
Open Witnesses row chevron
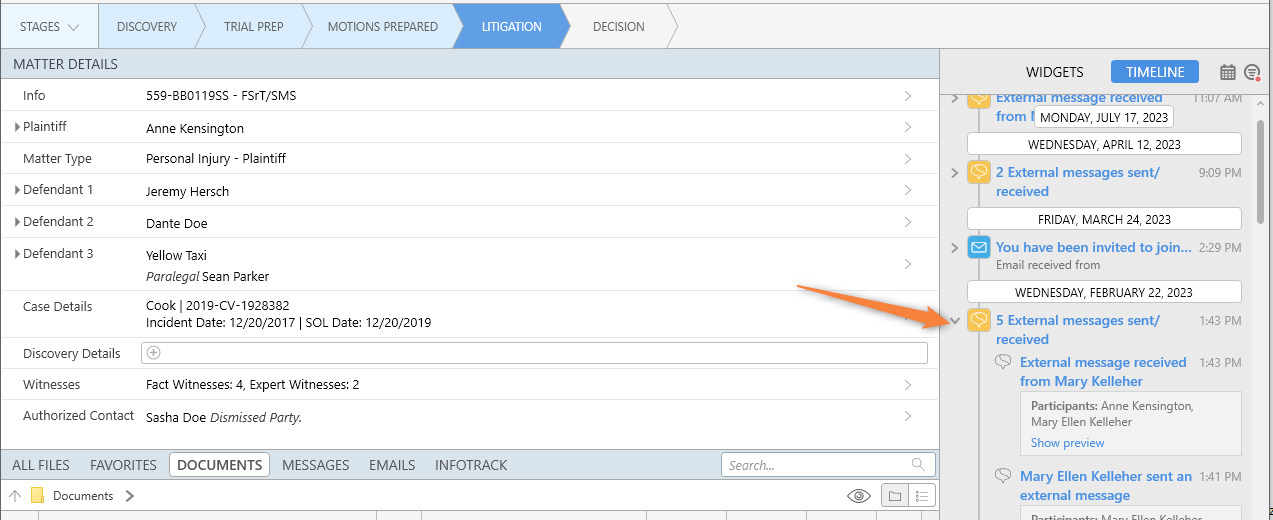coord(908,385)
